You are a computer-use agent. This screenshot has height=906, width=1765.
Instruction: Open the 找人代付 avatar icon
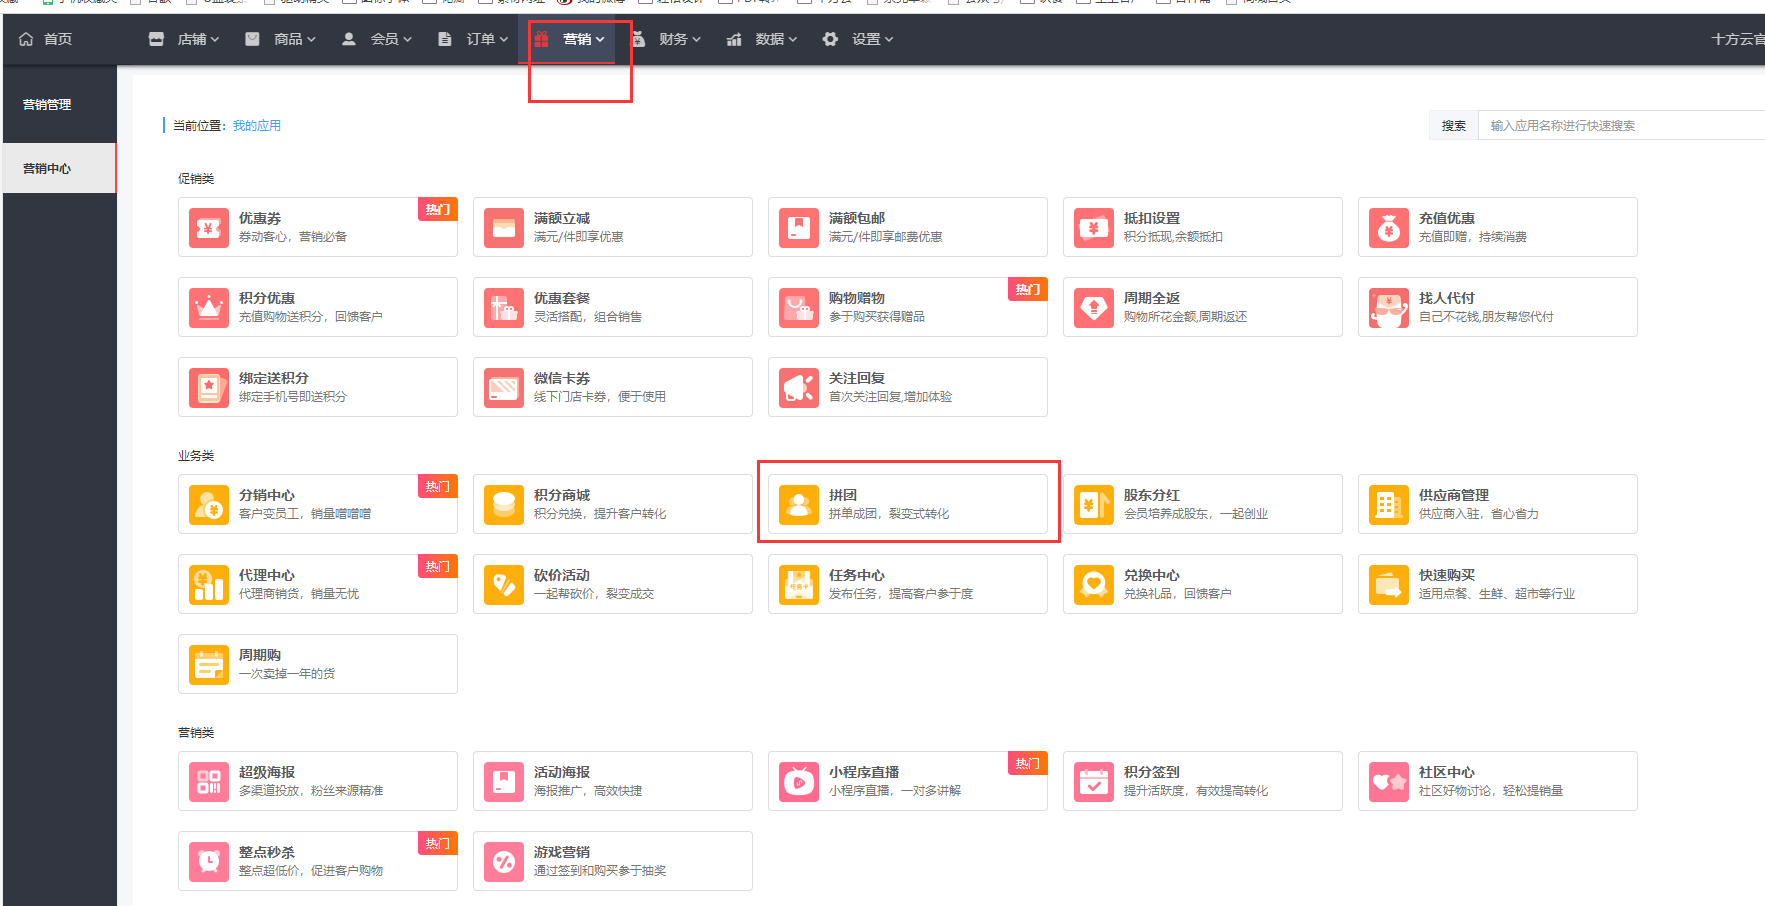click(1389, 308)
